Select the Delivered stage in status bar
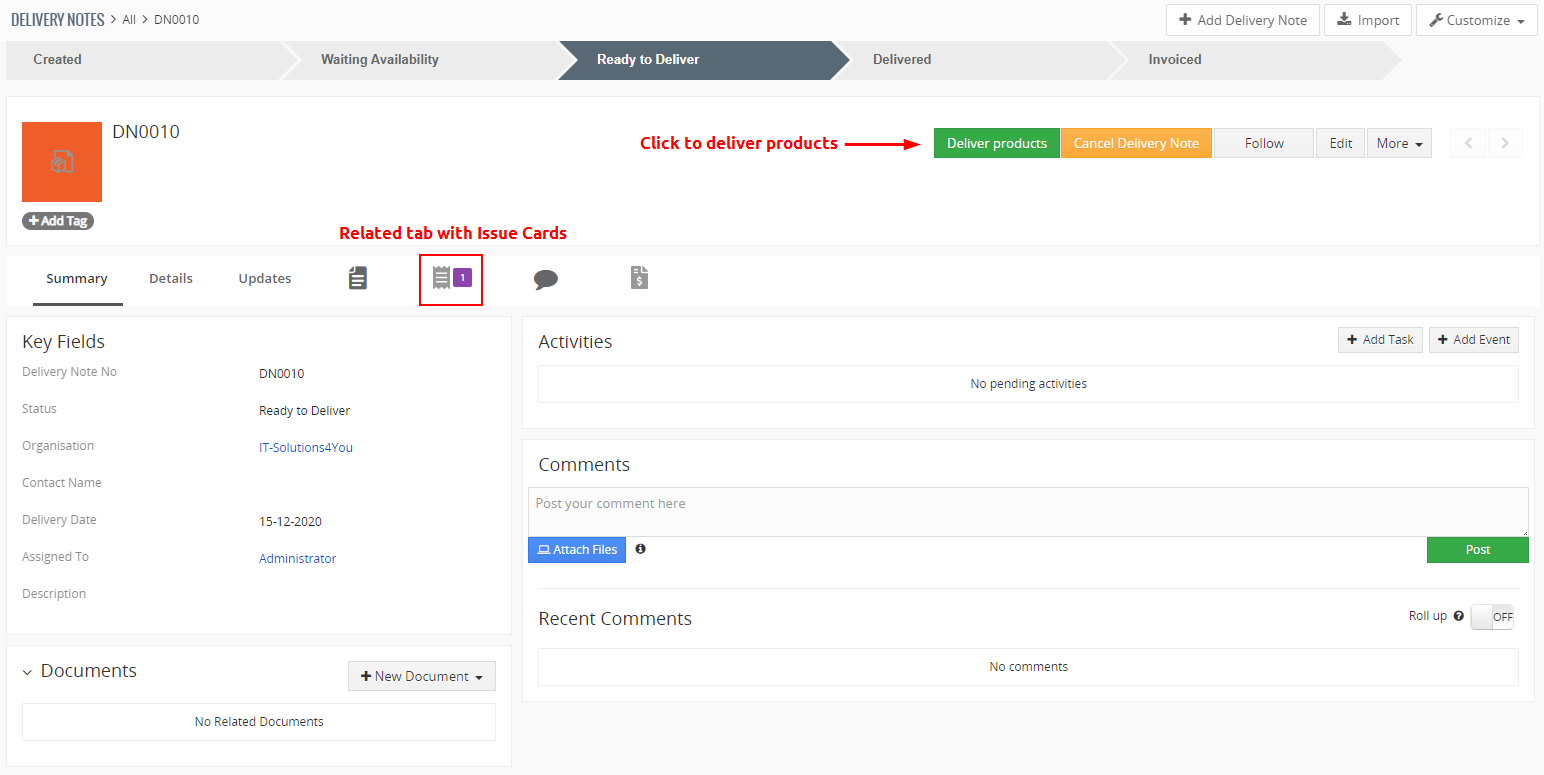 coord(901,60)
